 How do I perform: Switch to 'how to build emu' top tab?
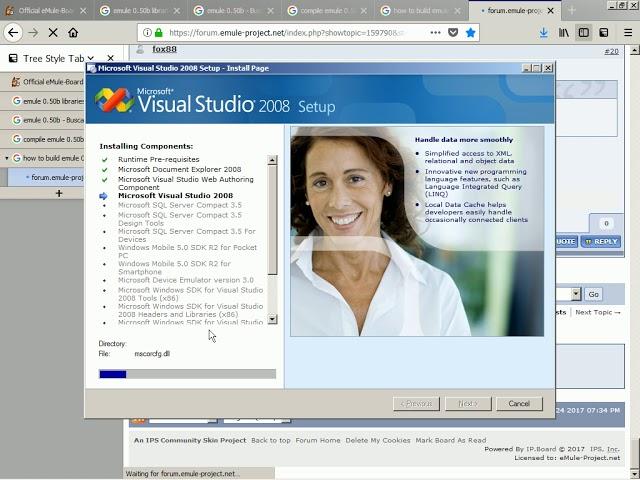(422, 11)
